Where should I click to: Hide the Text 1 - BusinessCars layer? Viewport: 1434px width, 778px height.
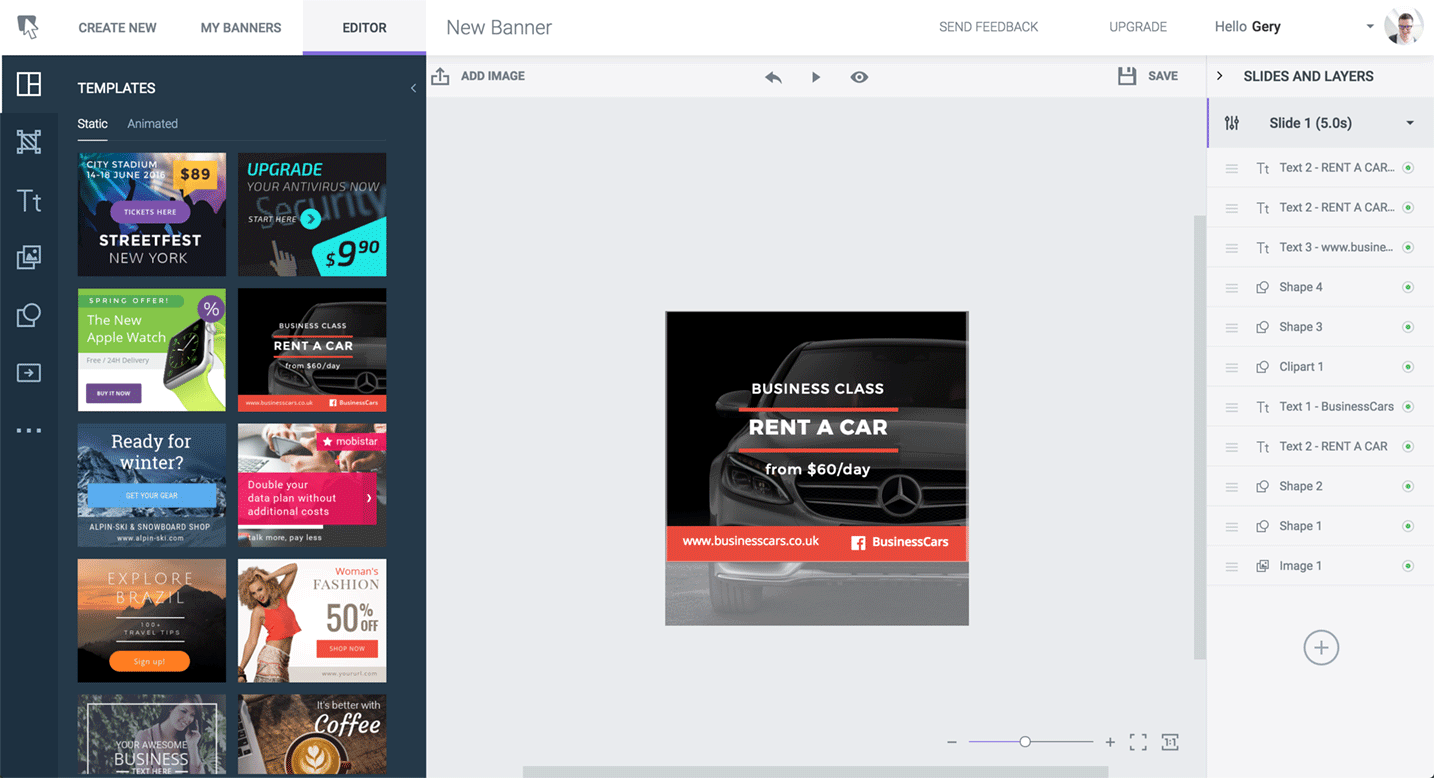coord(1408,407)
